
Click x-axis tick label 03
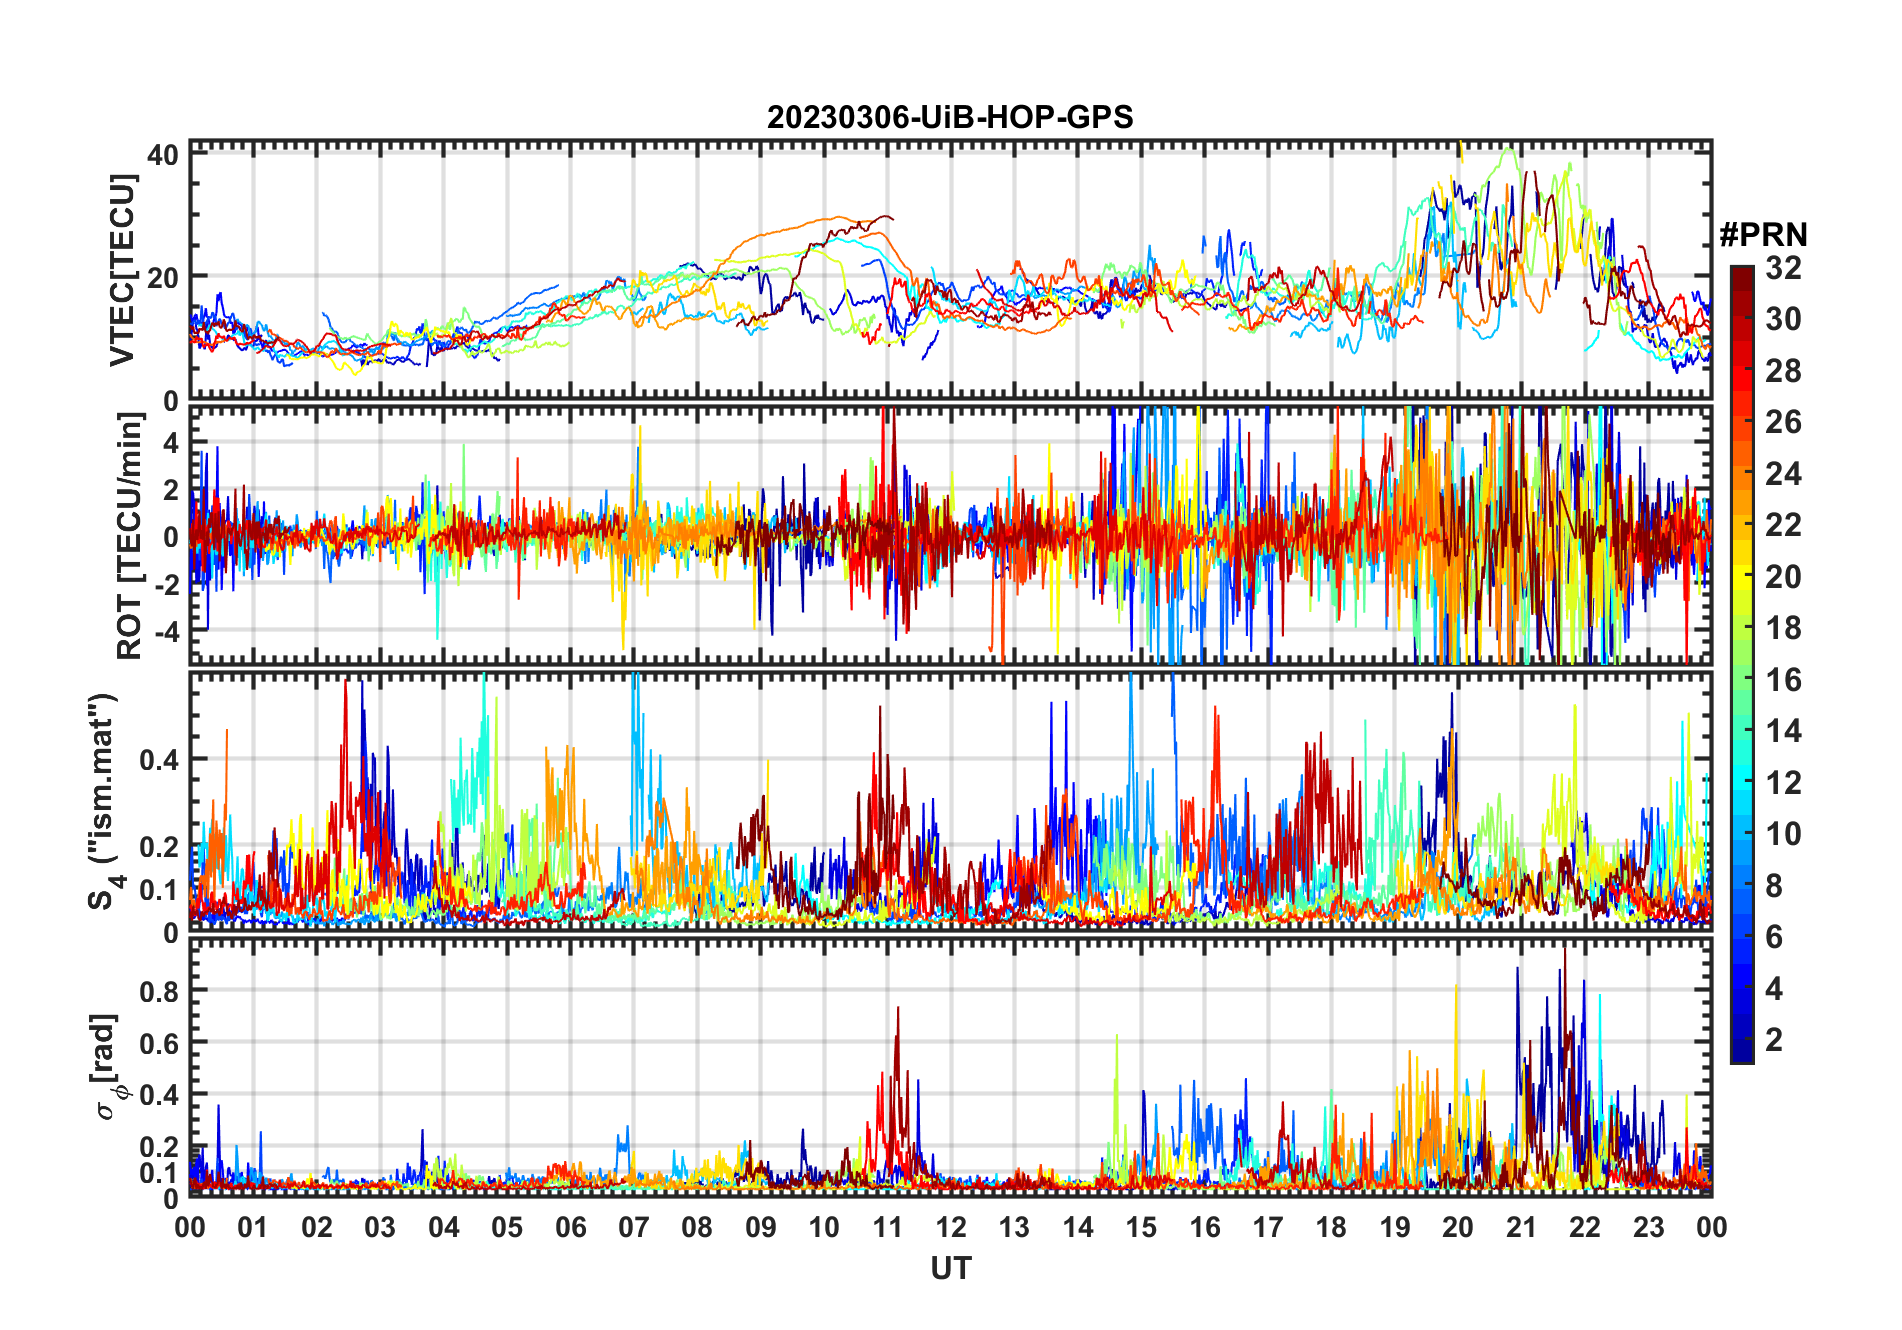click(380, 1227)
